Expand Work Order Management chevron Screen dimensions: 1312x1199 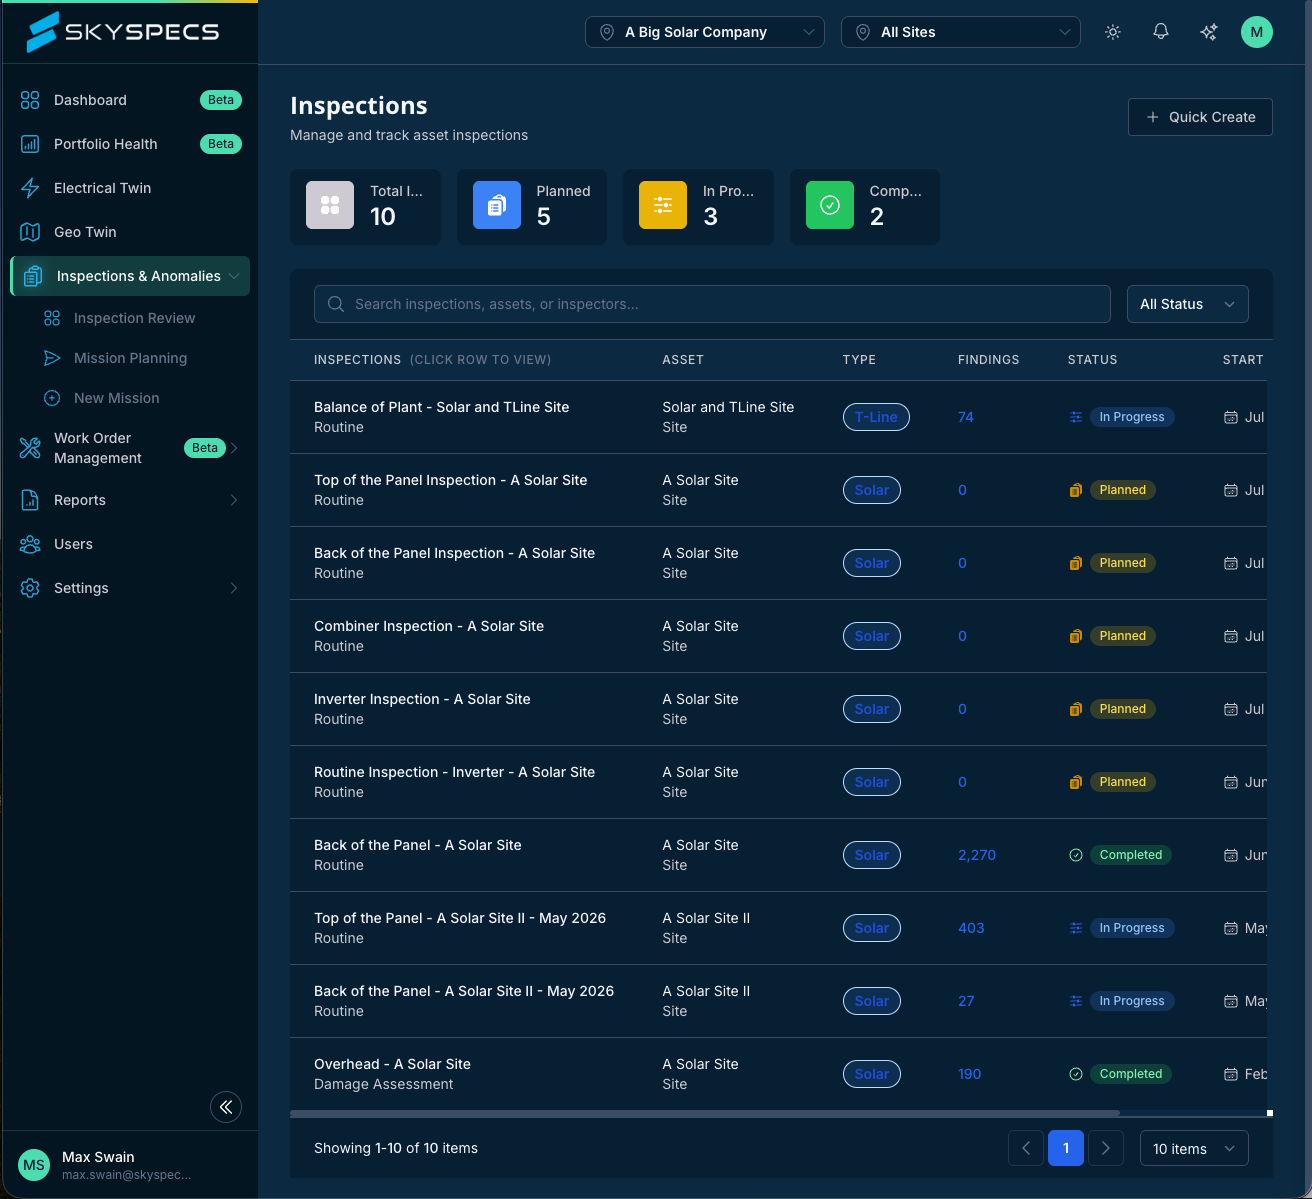234,448
